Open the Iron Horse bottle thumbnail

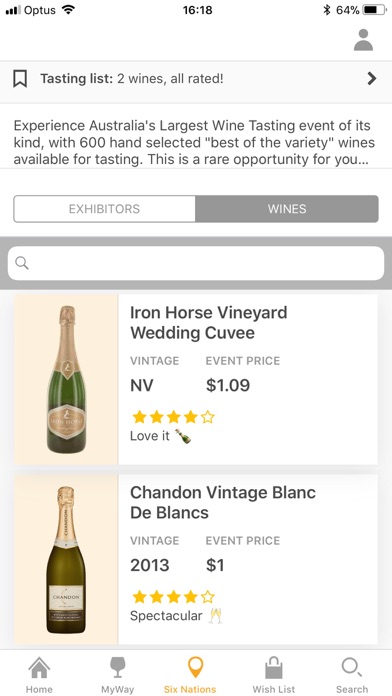tap(66, 379)
